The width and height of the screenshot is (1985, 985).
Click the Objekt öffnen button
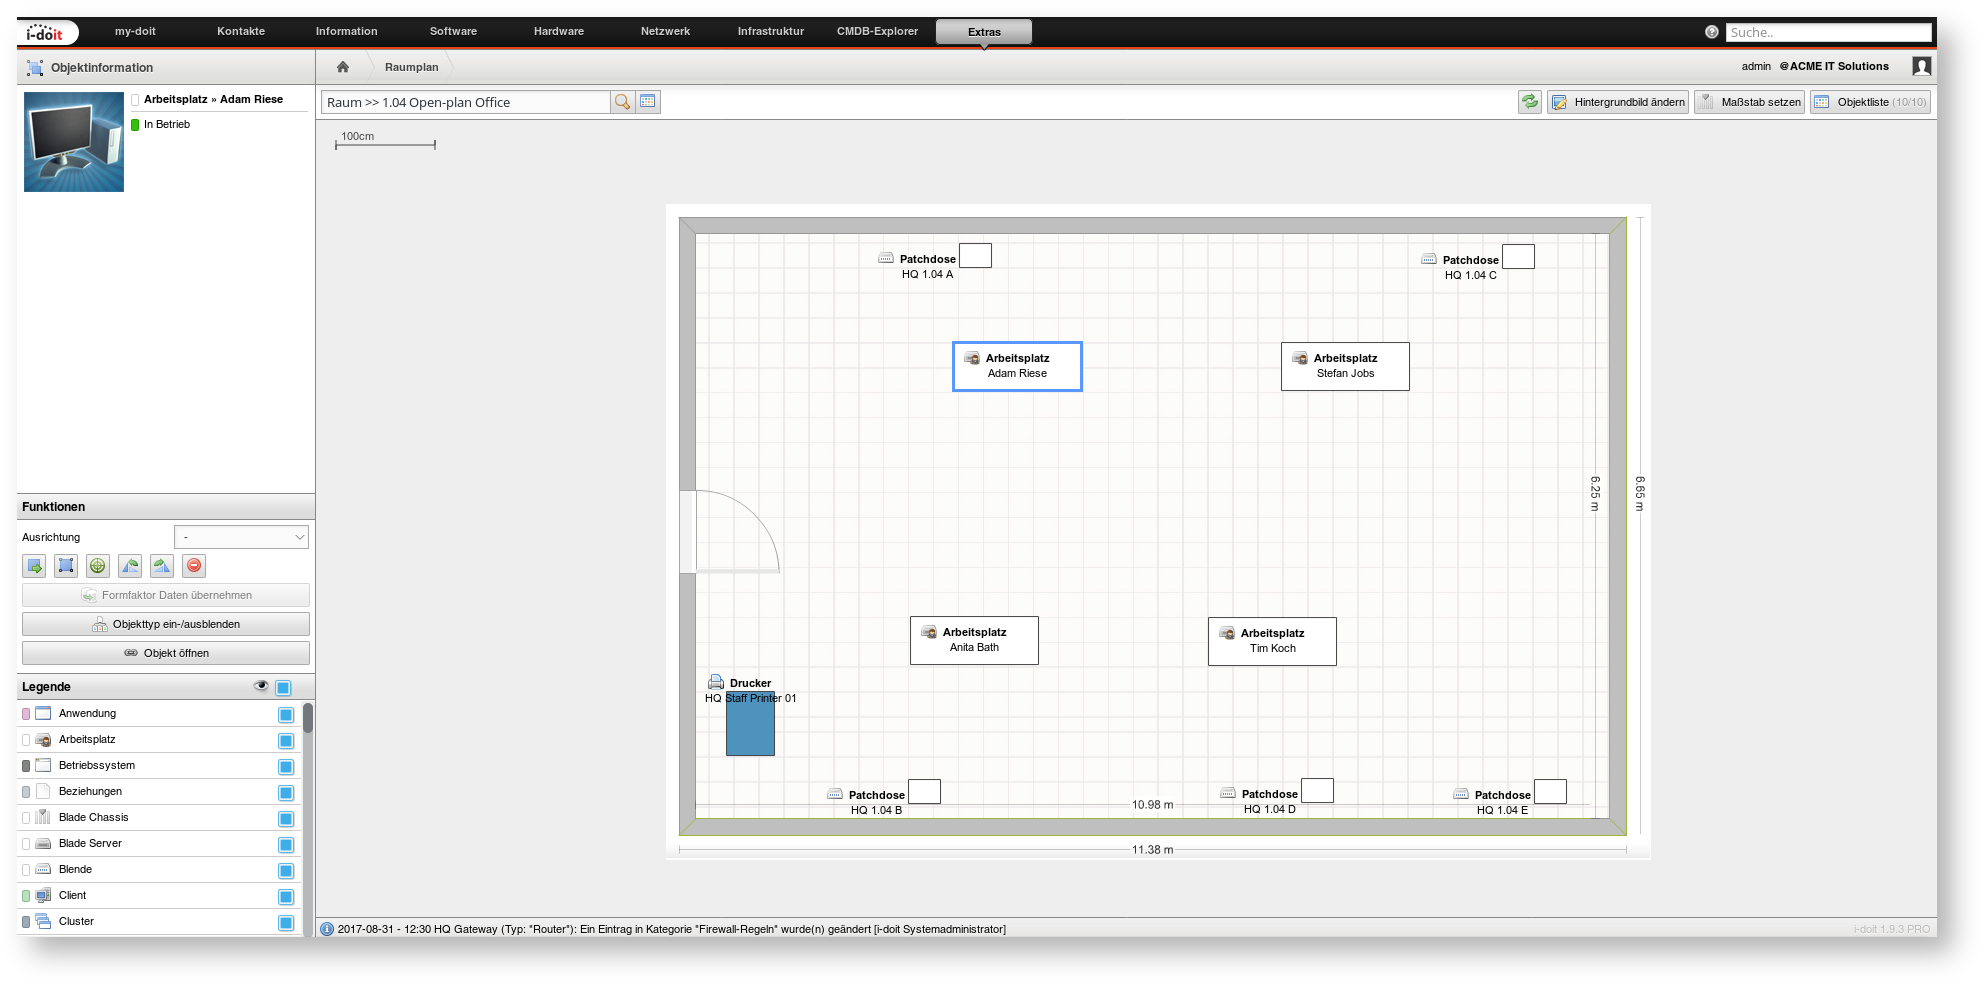coord(166,653)
